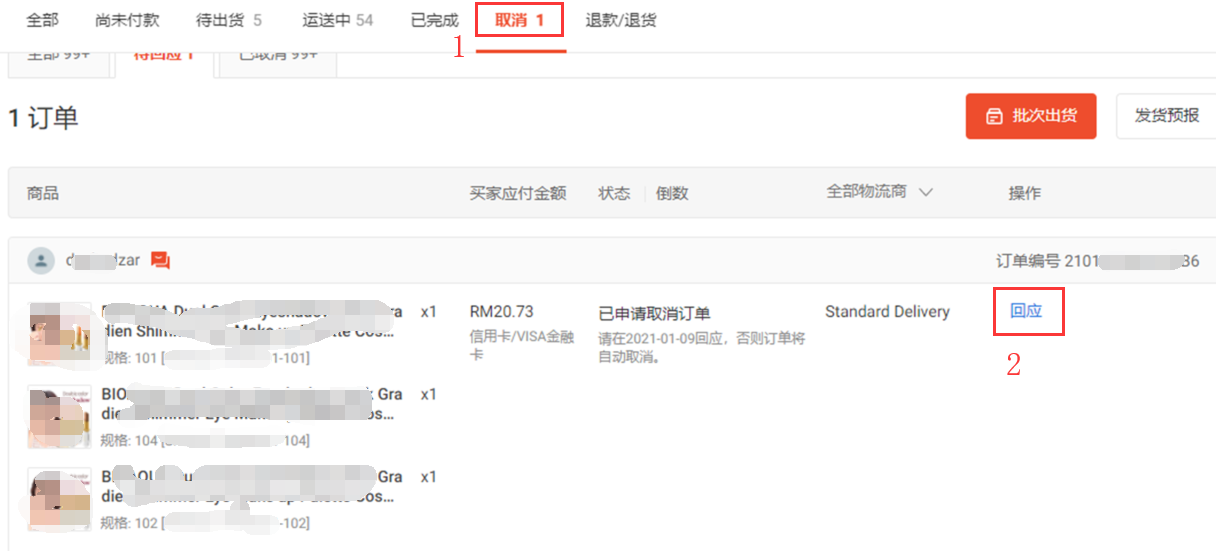Click the 已申请取消订单 status text

coord(654,314)
